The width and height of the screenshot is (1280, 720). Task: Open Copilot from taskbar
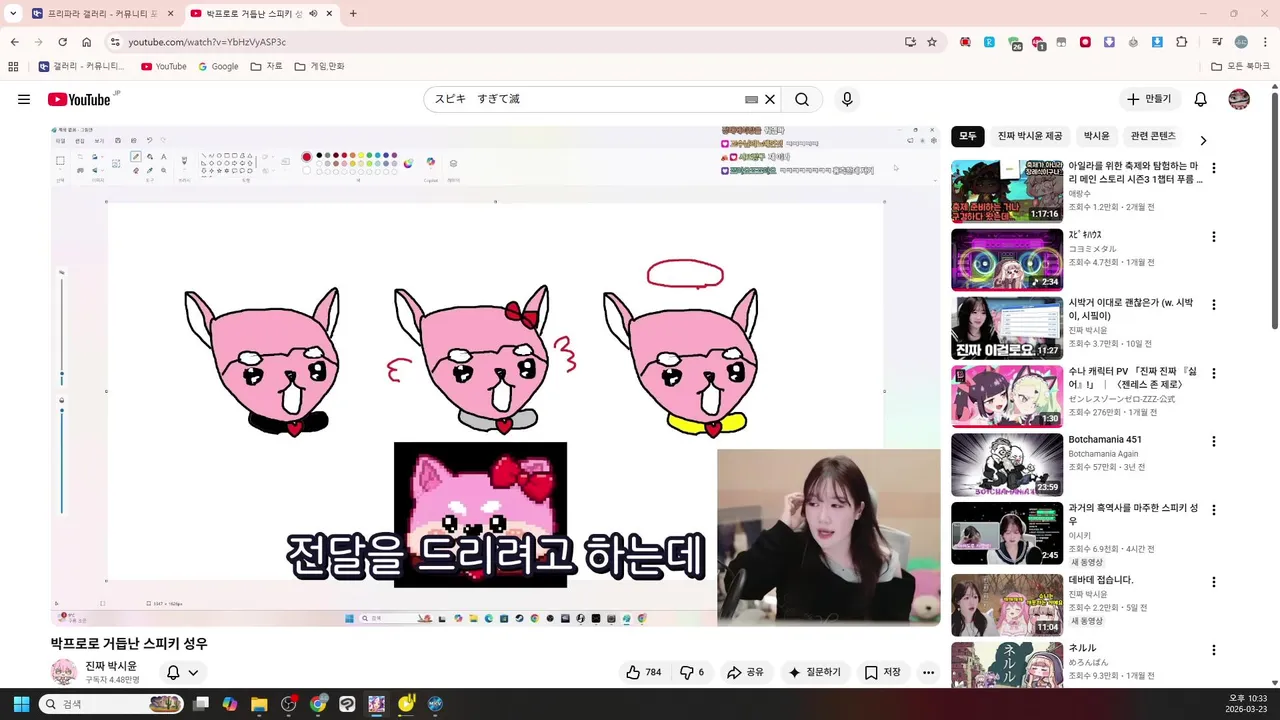click(230, 704)
